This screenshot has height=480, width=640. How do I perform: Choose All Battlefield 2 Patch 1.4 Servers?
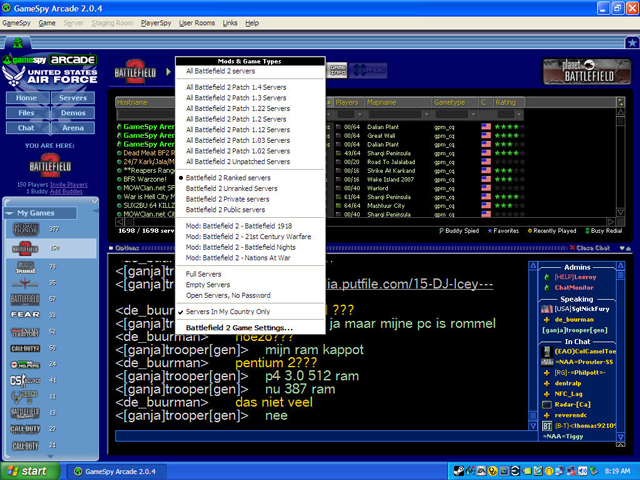coord(236,87)
